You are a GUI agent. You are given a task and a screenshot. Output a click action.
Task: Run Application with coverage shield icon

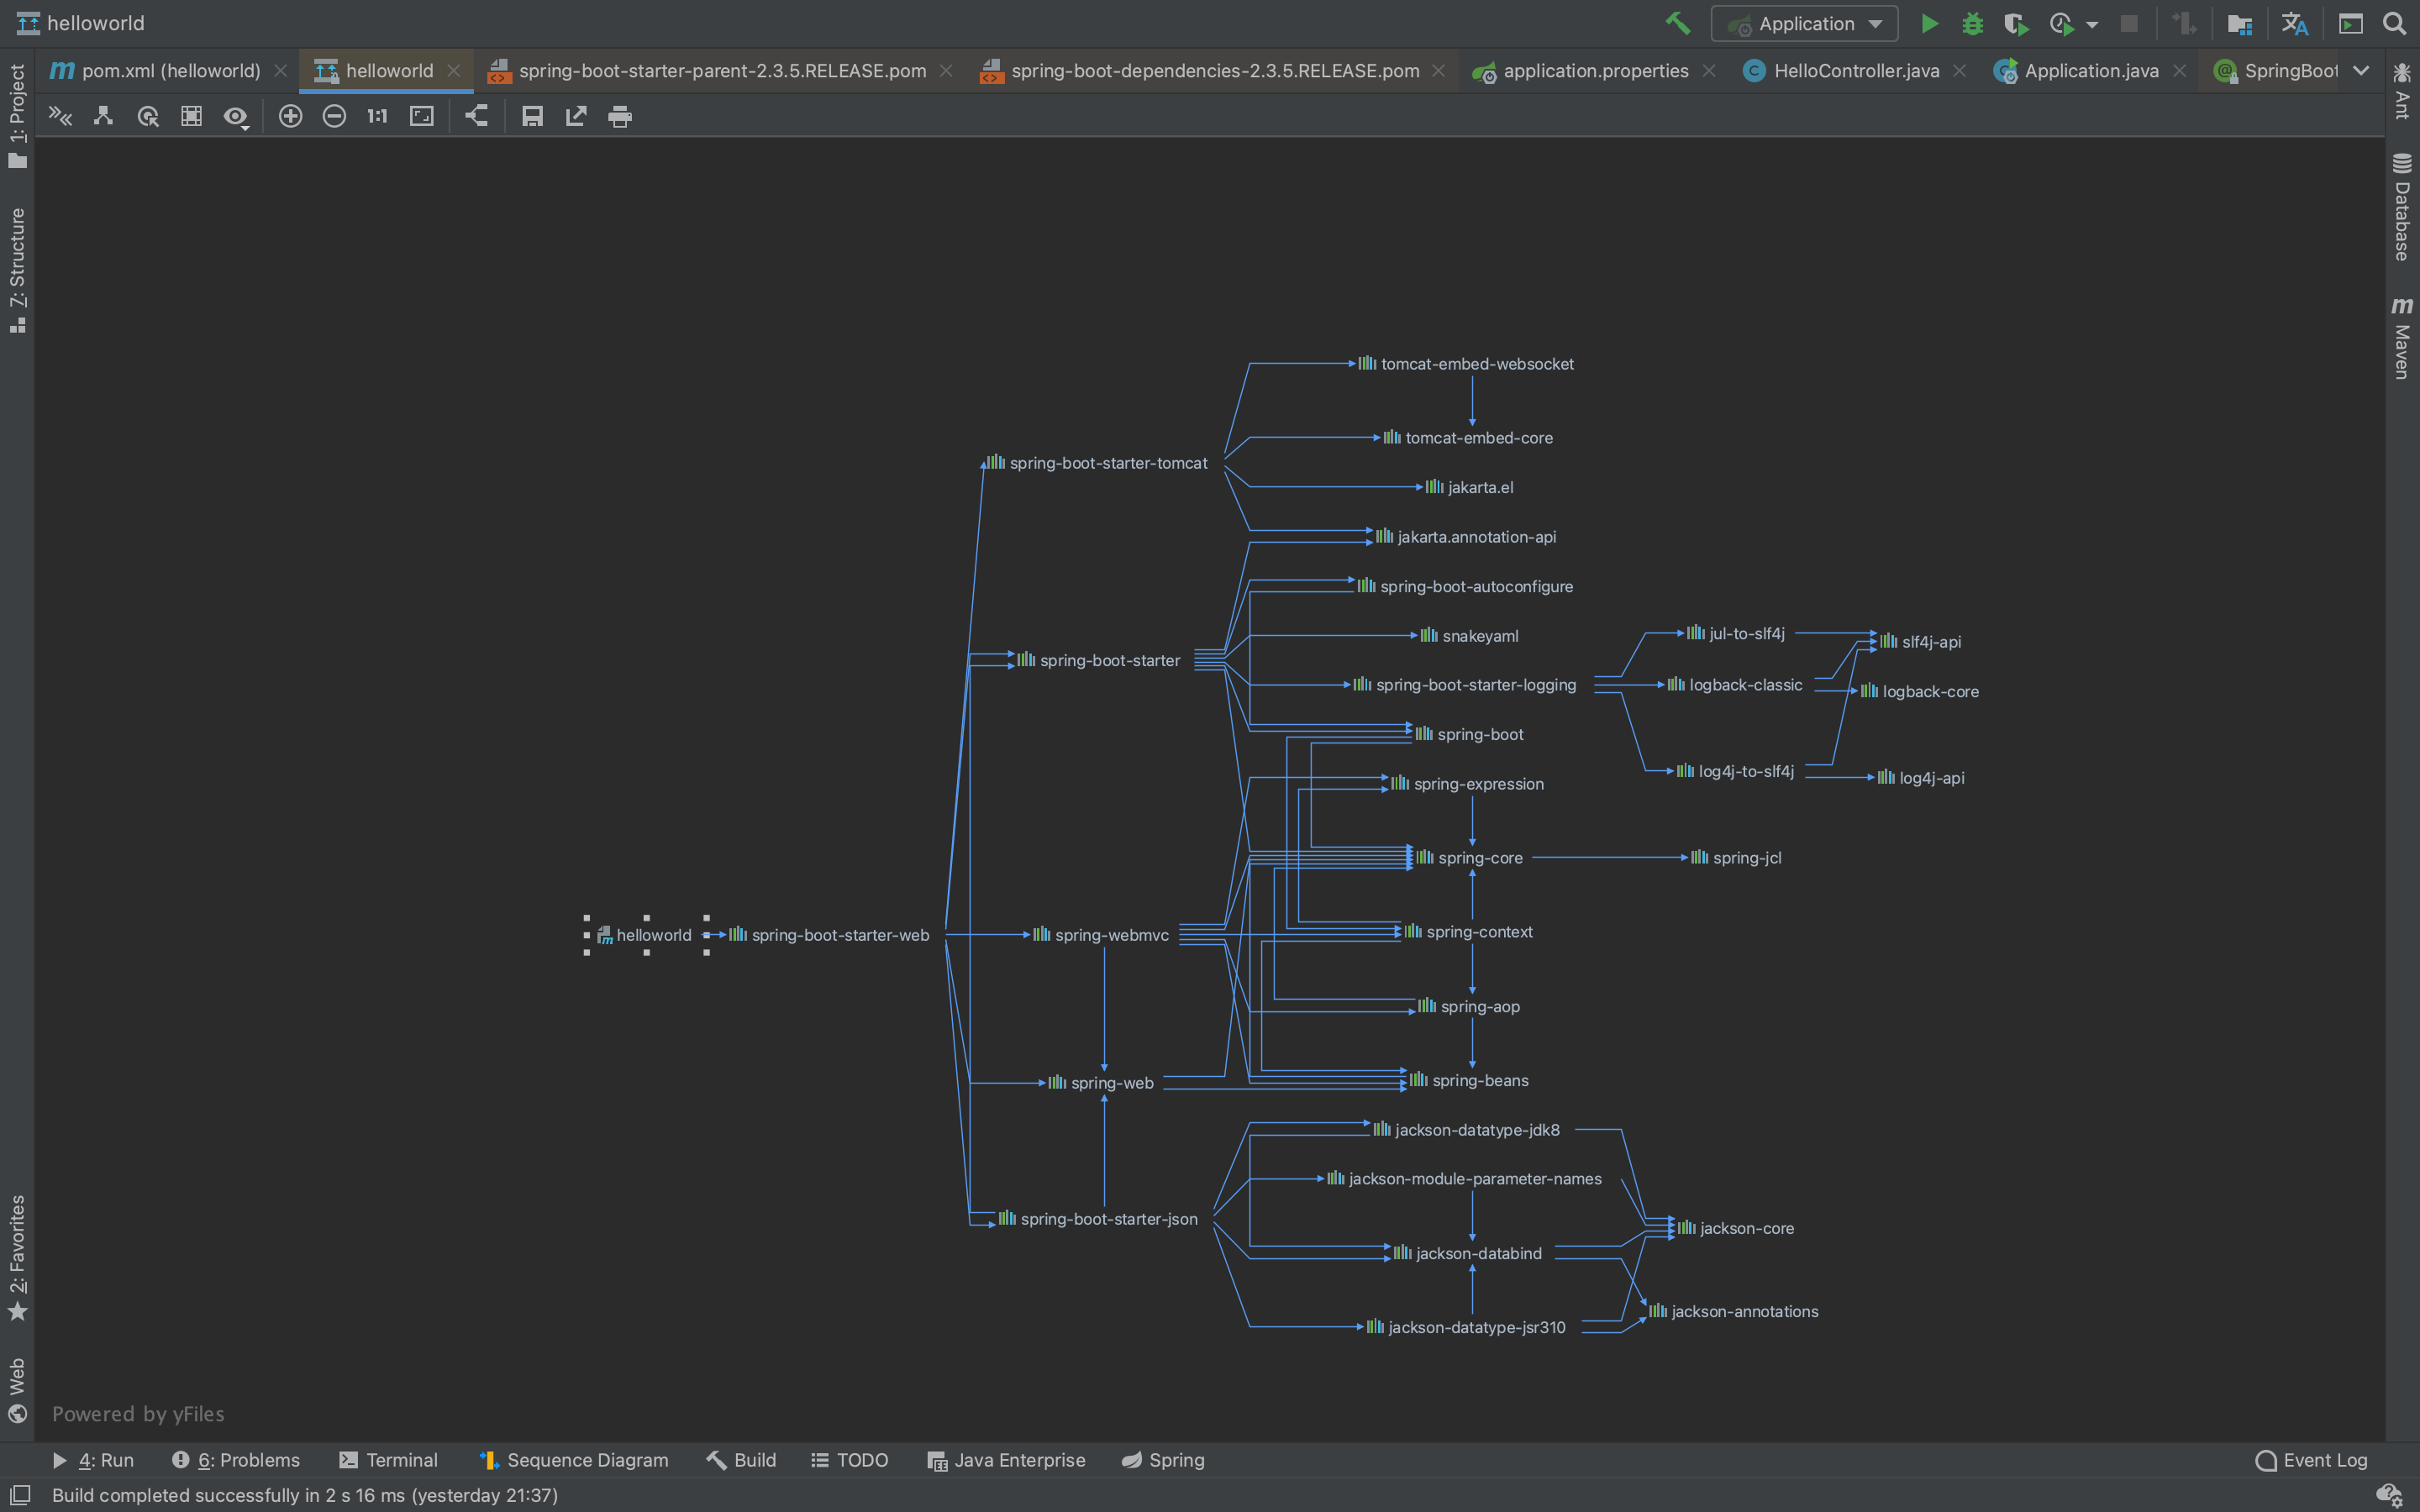click(x=2015, y=23)
